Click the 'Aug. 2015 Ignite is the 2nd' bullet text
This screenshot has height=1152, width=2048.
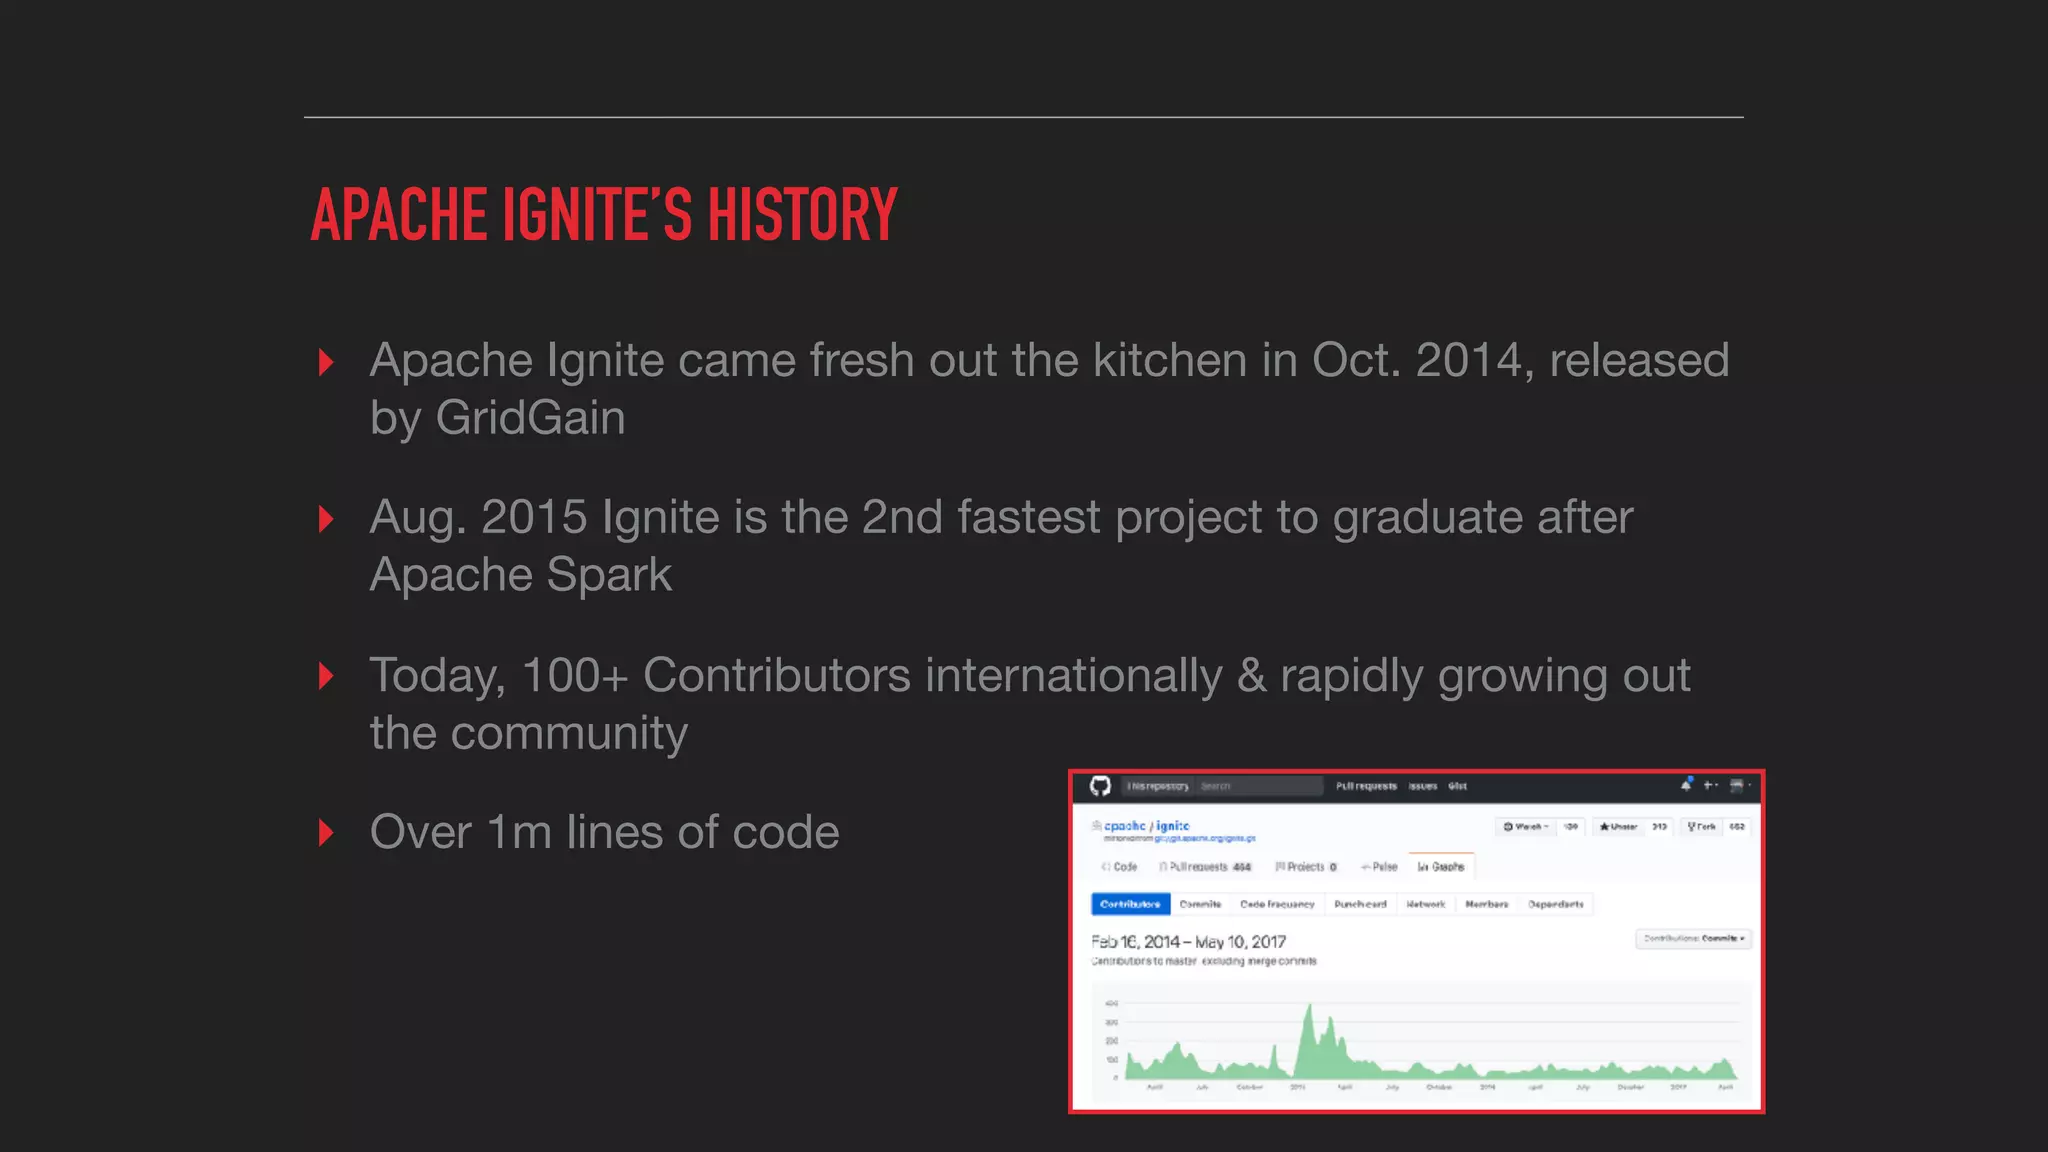[1001, 546]
